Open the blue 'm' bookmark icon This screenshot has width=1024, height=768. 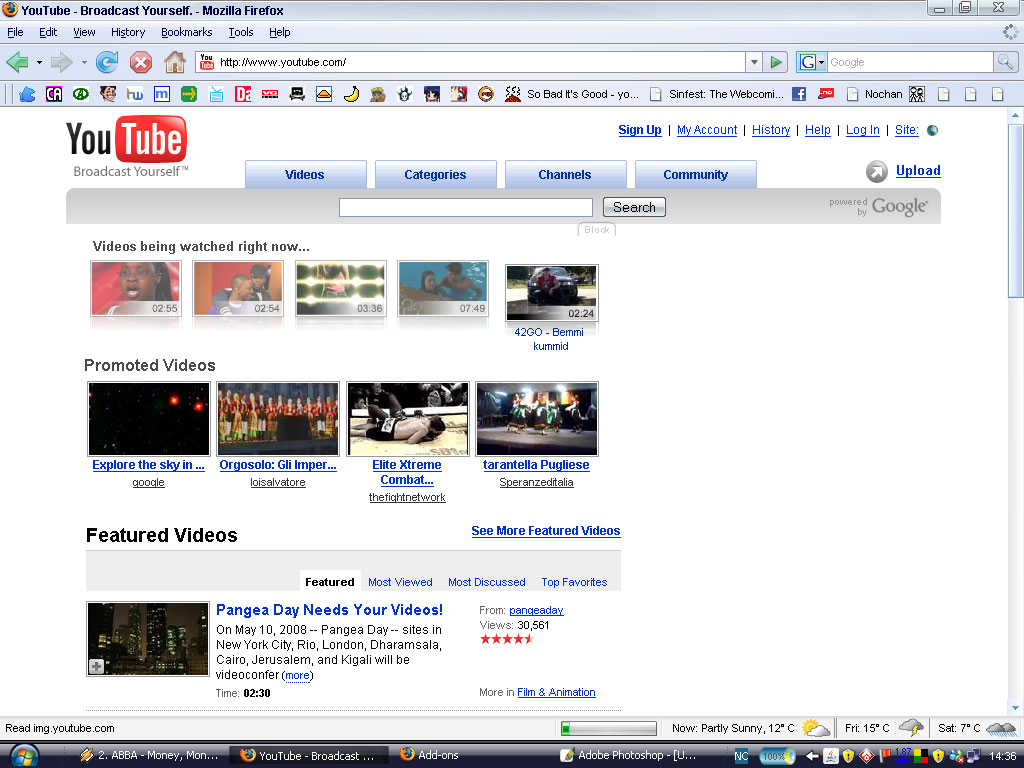[x=161, y=94]
